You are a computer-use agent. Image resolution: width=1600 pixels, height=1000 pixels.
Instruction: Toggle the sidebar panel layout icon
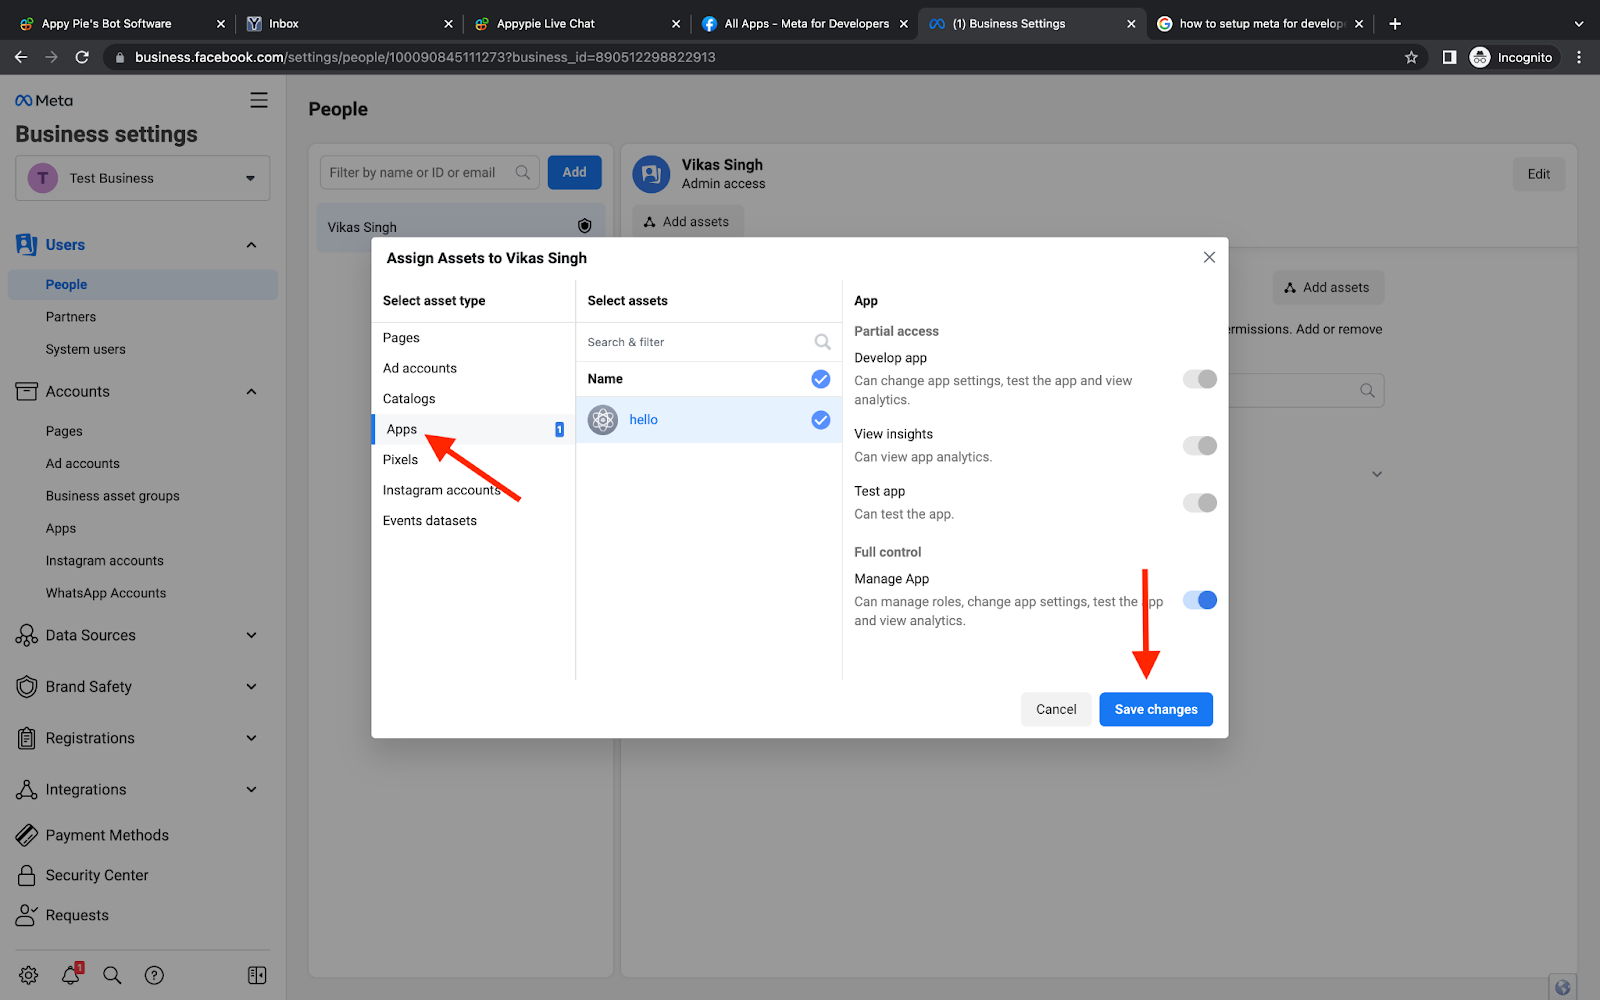point(257,975)
